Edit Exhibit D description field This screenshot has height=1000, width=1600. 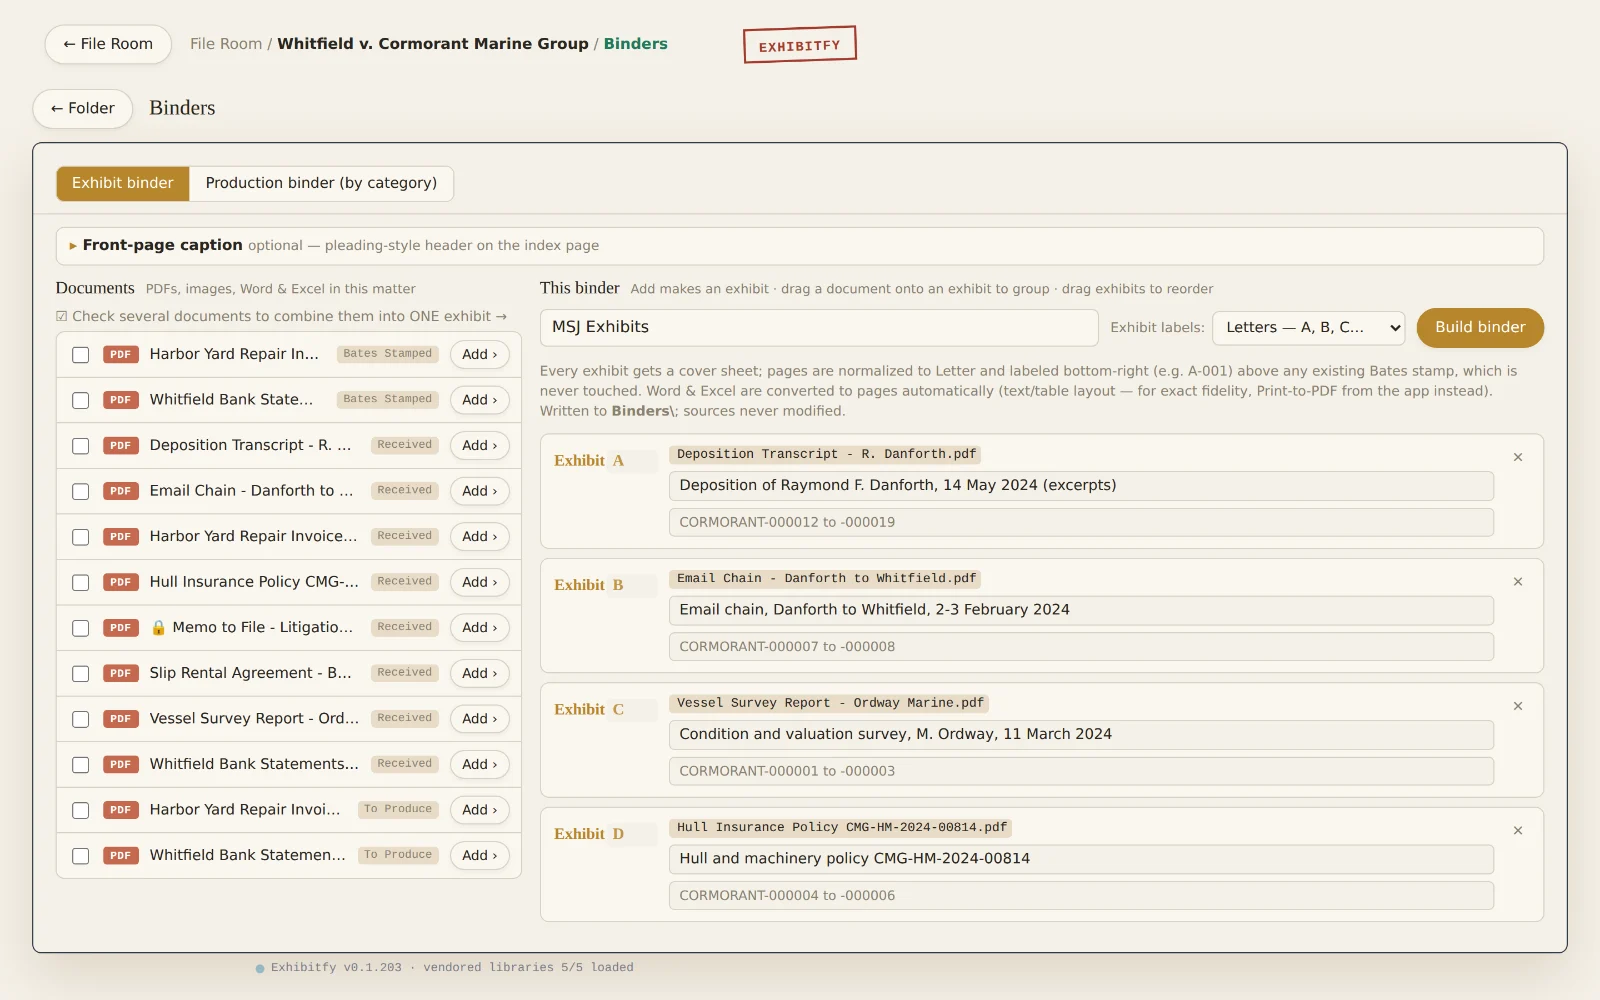1081,859
